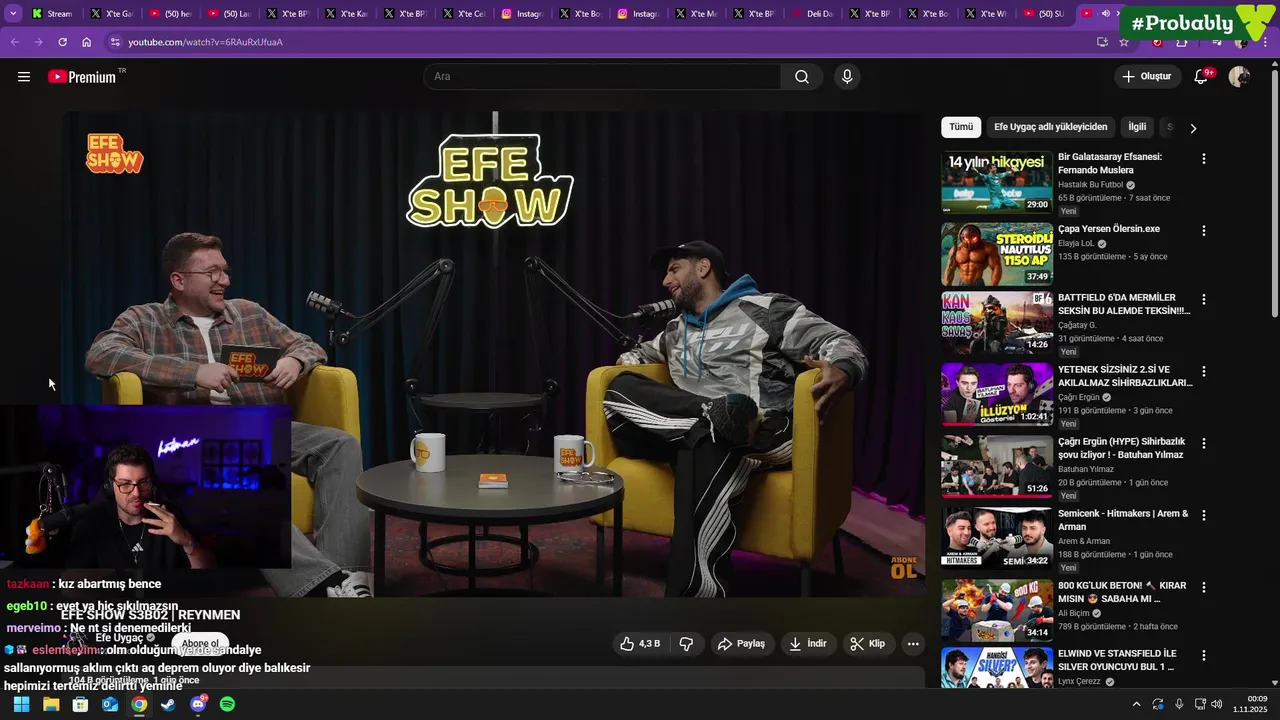This screenshot has width=1280, height=720.
Task: Go forward with the browser forward arrow
Action: pyautogui.click(x=38, y=42)
